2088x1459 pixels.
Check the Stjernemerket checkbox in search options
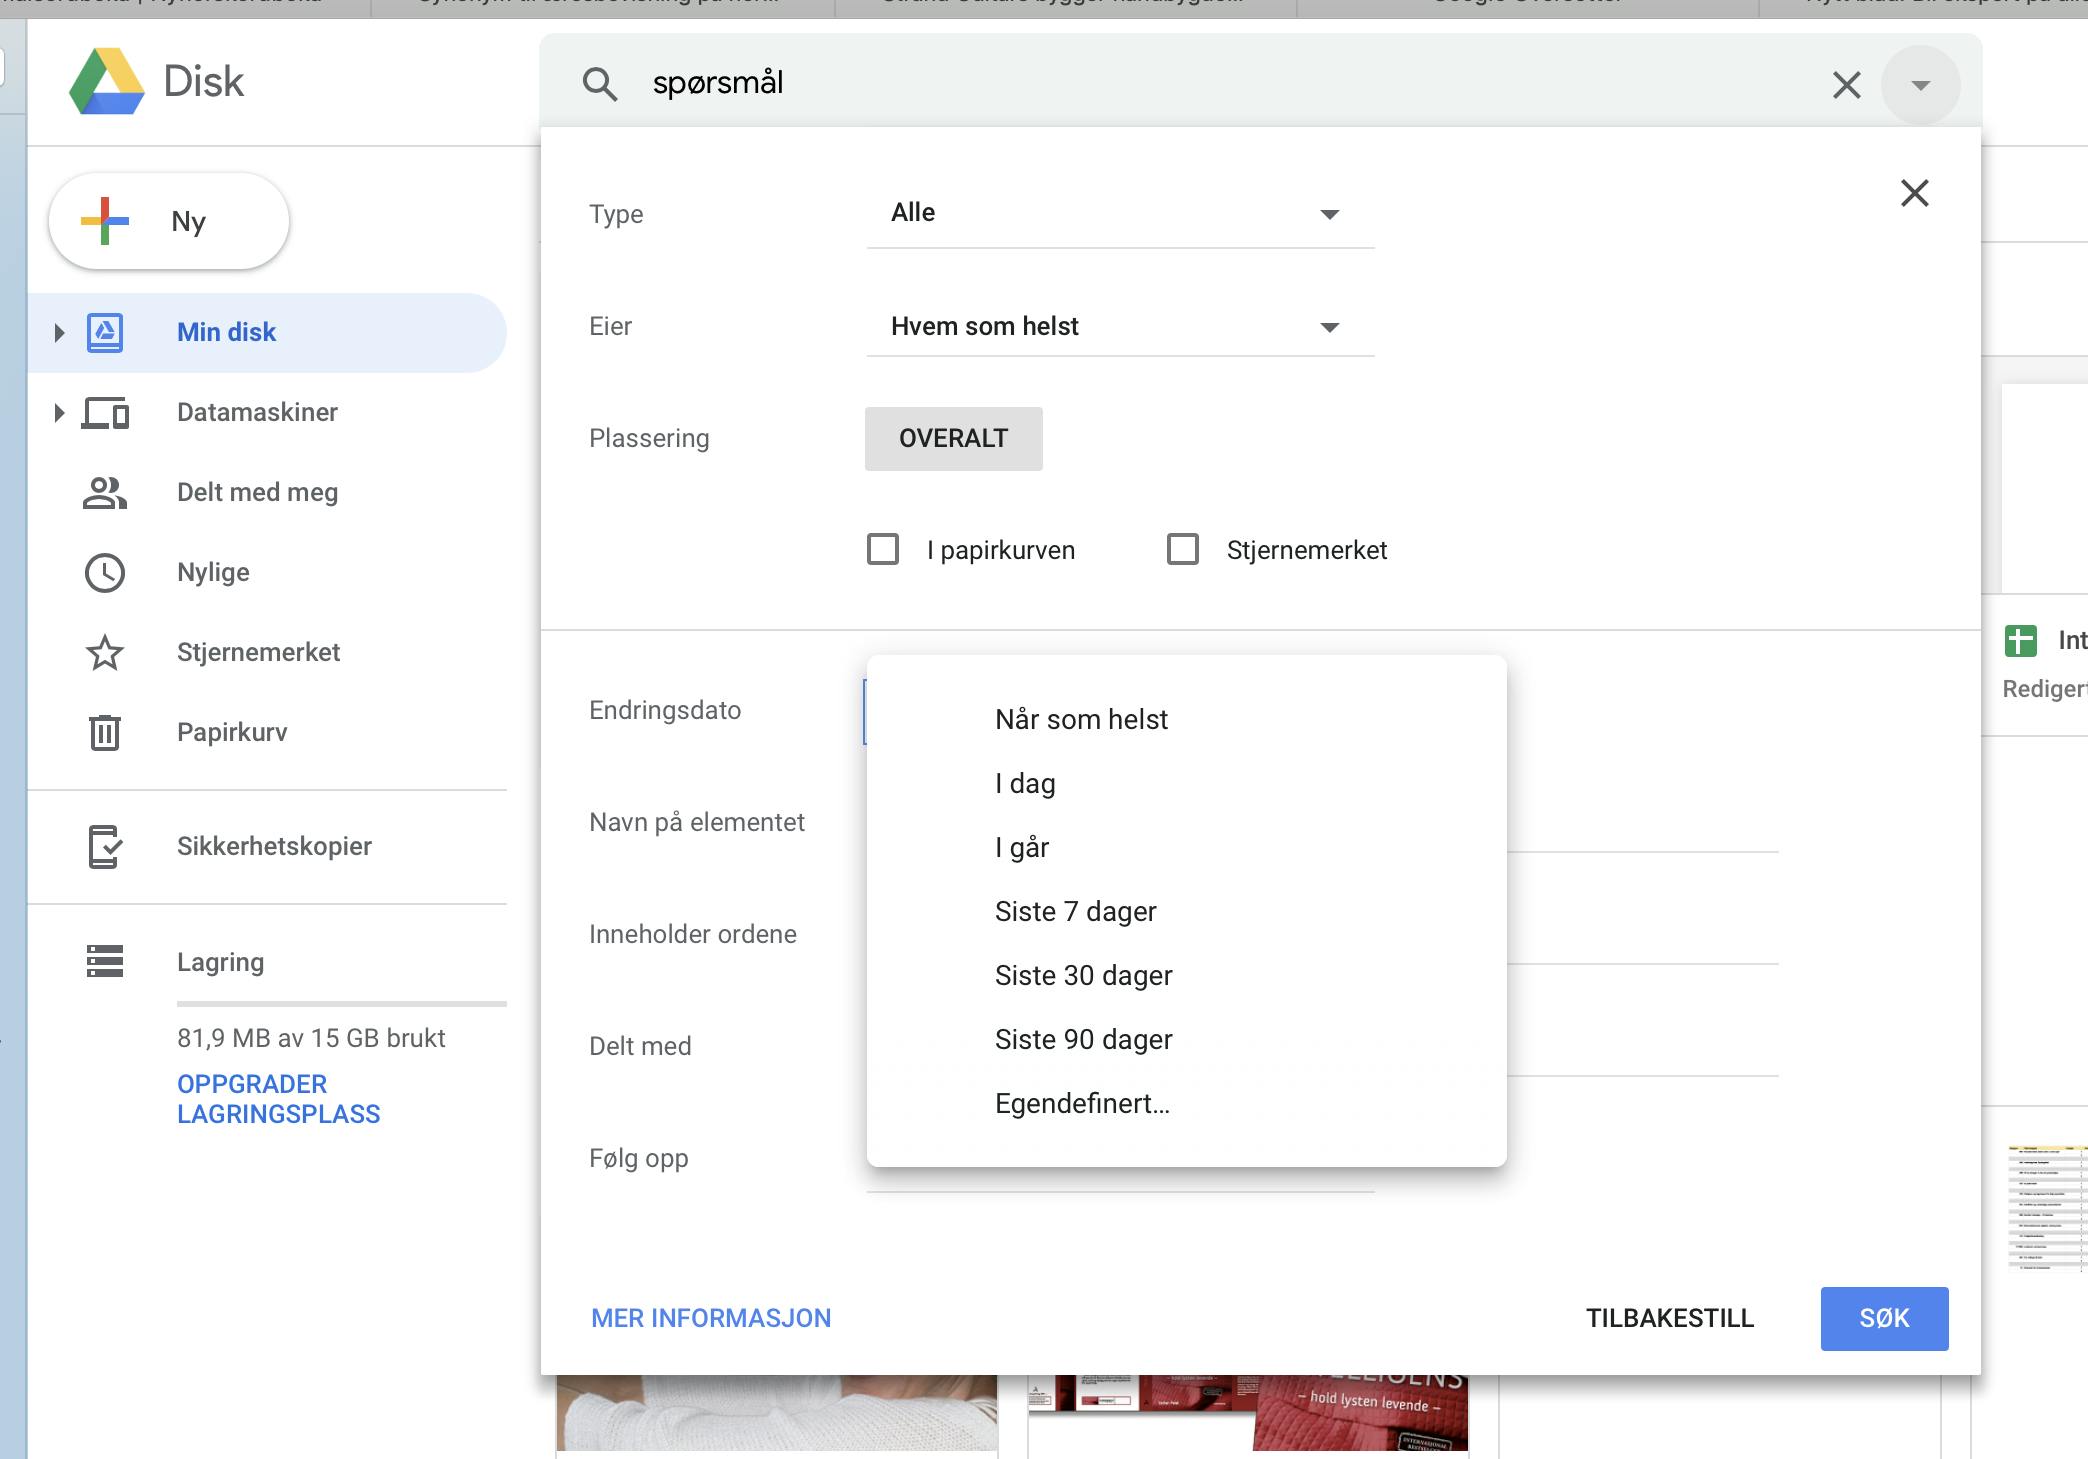point(1183,549)
